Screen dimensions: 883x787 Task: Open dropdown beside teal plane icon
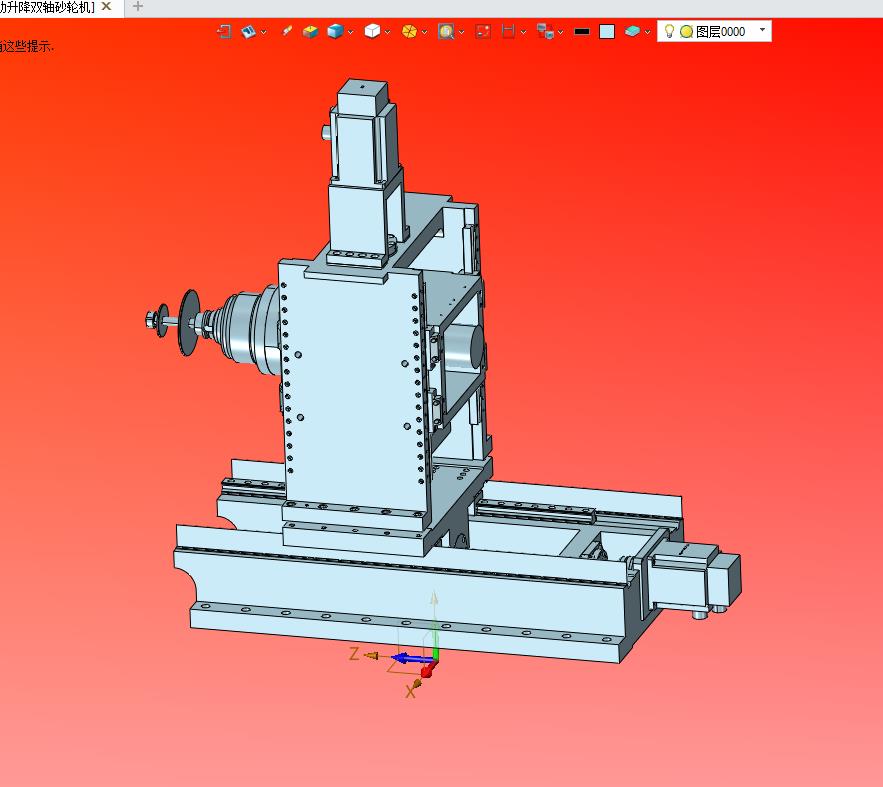(x=647, y=32)
